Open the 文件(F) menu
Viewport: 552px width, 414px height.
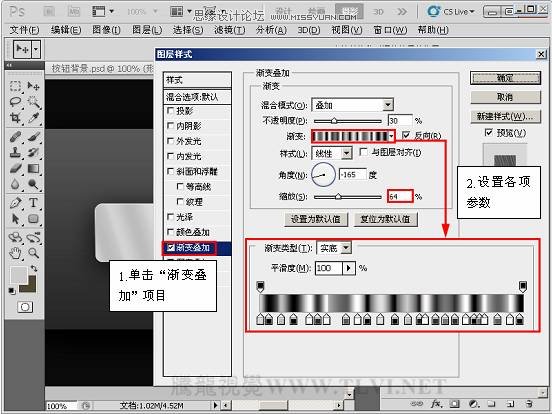click(24, 30)
